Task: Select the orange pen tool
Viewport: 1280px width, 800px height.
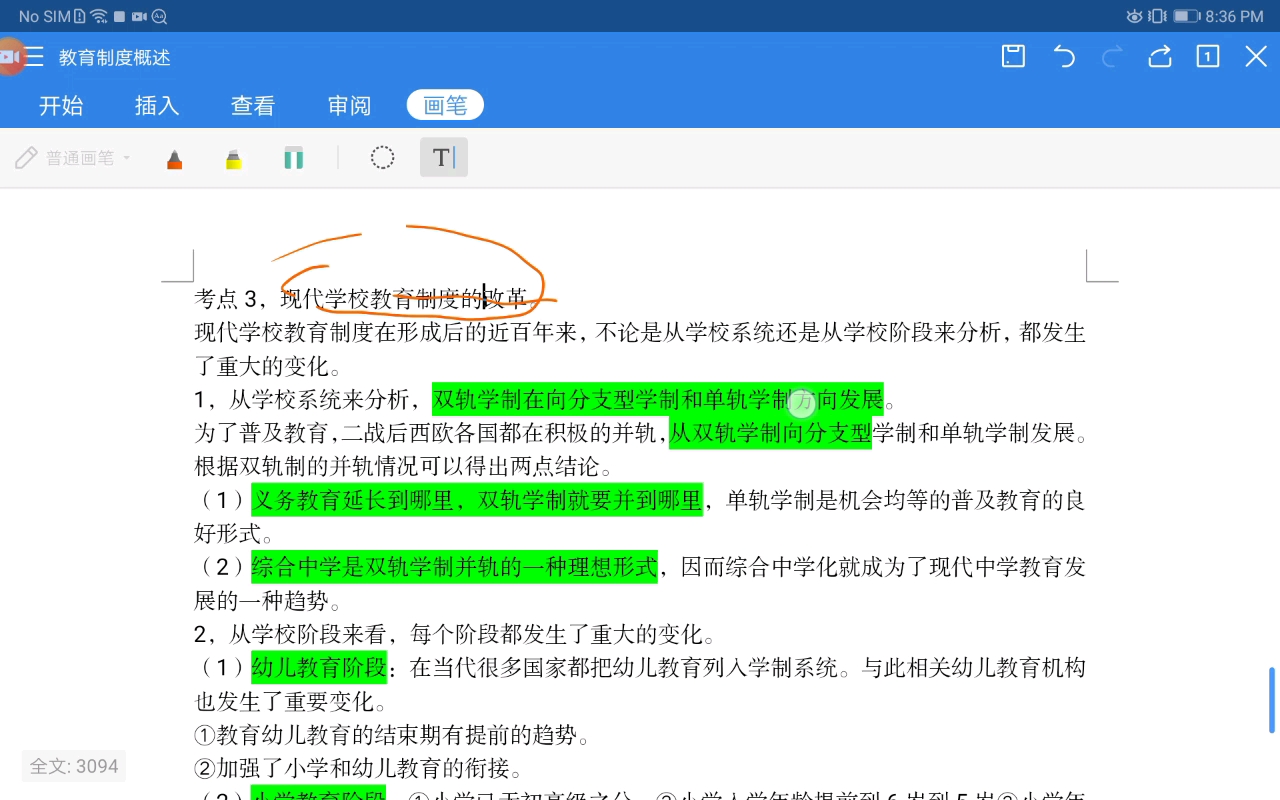Action: coord(174,158)
